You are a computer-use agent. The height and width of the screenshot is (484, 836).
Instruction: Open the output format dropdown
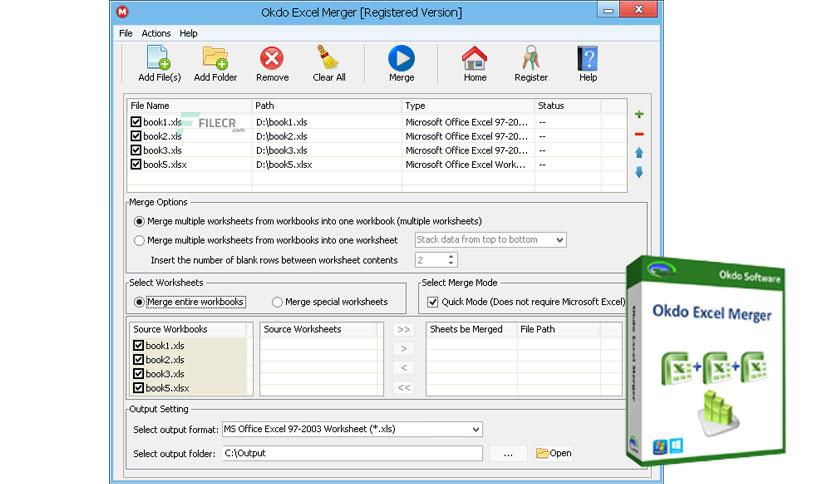(x=352, y=429)
